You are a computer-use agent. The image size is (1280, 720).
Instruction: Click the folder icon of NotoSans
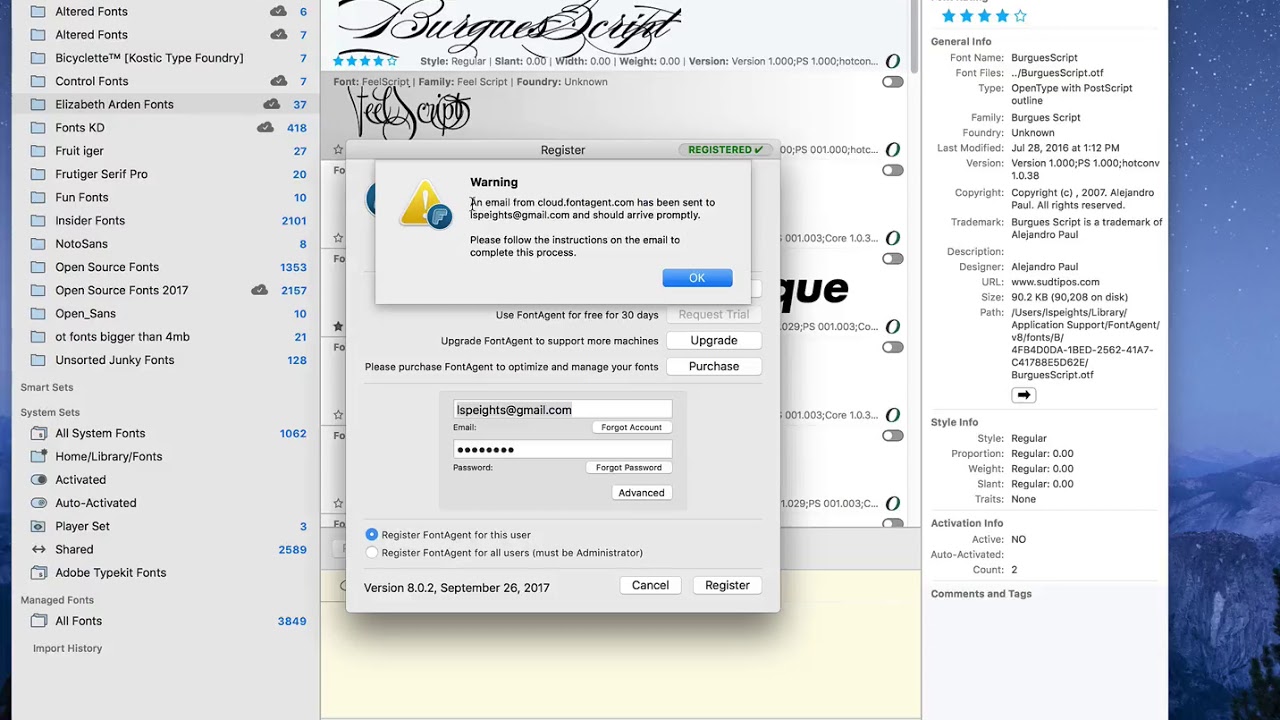click(38, 244)
